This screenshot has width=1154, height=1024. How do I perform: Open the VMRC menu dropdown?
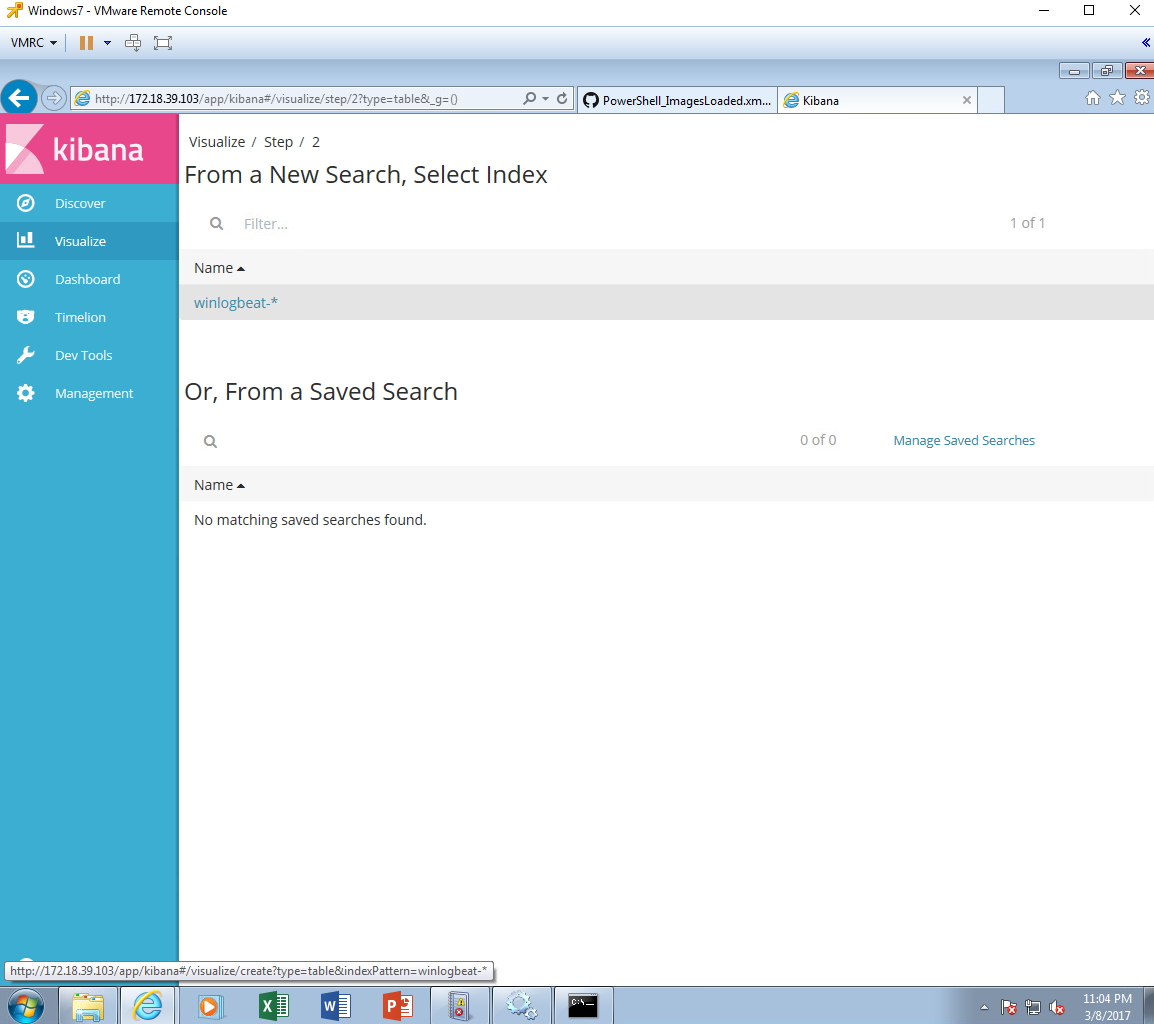tap(33, 43)
